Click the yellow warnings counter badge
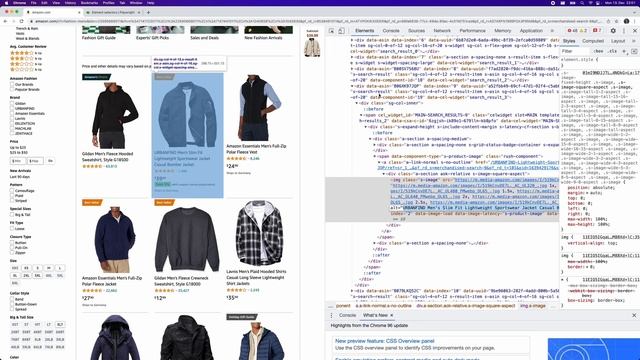The width and height of the screenshot is (640, 360). click(583, 31)
